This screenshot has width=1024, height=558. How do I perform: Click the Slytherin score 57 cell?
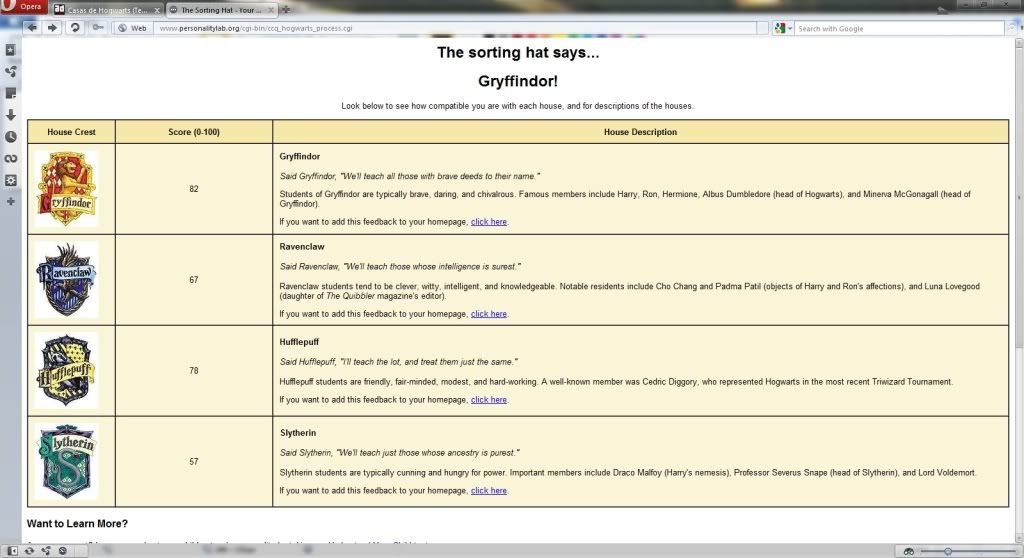coord(194,461)
